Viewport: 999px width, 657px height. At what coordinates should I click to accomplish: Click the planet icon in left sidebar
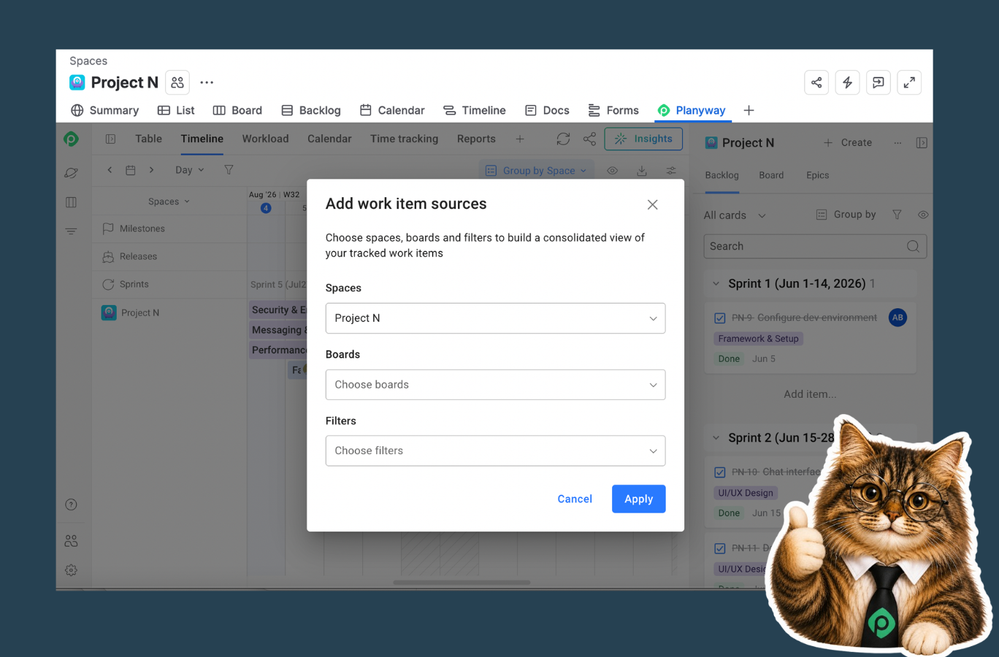[71, 172]
